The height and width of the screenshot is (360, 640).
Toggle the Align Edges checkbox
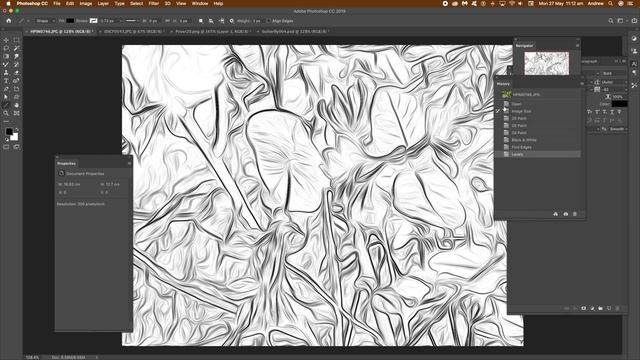pyautogui.click(x=269, y=21)
